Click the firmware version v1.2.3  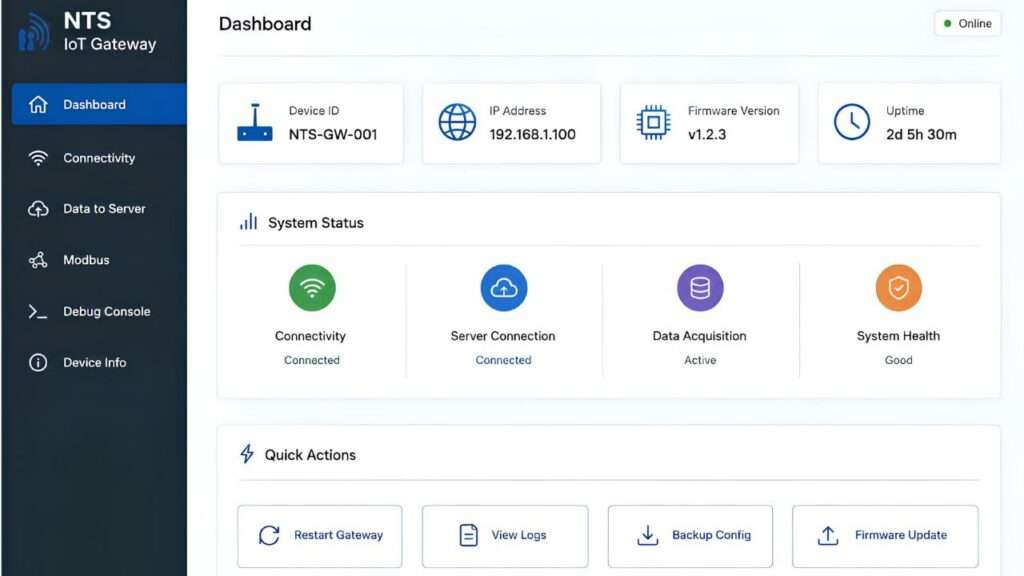[x=707, y=135]
